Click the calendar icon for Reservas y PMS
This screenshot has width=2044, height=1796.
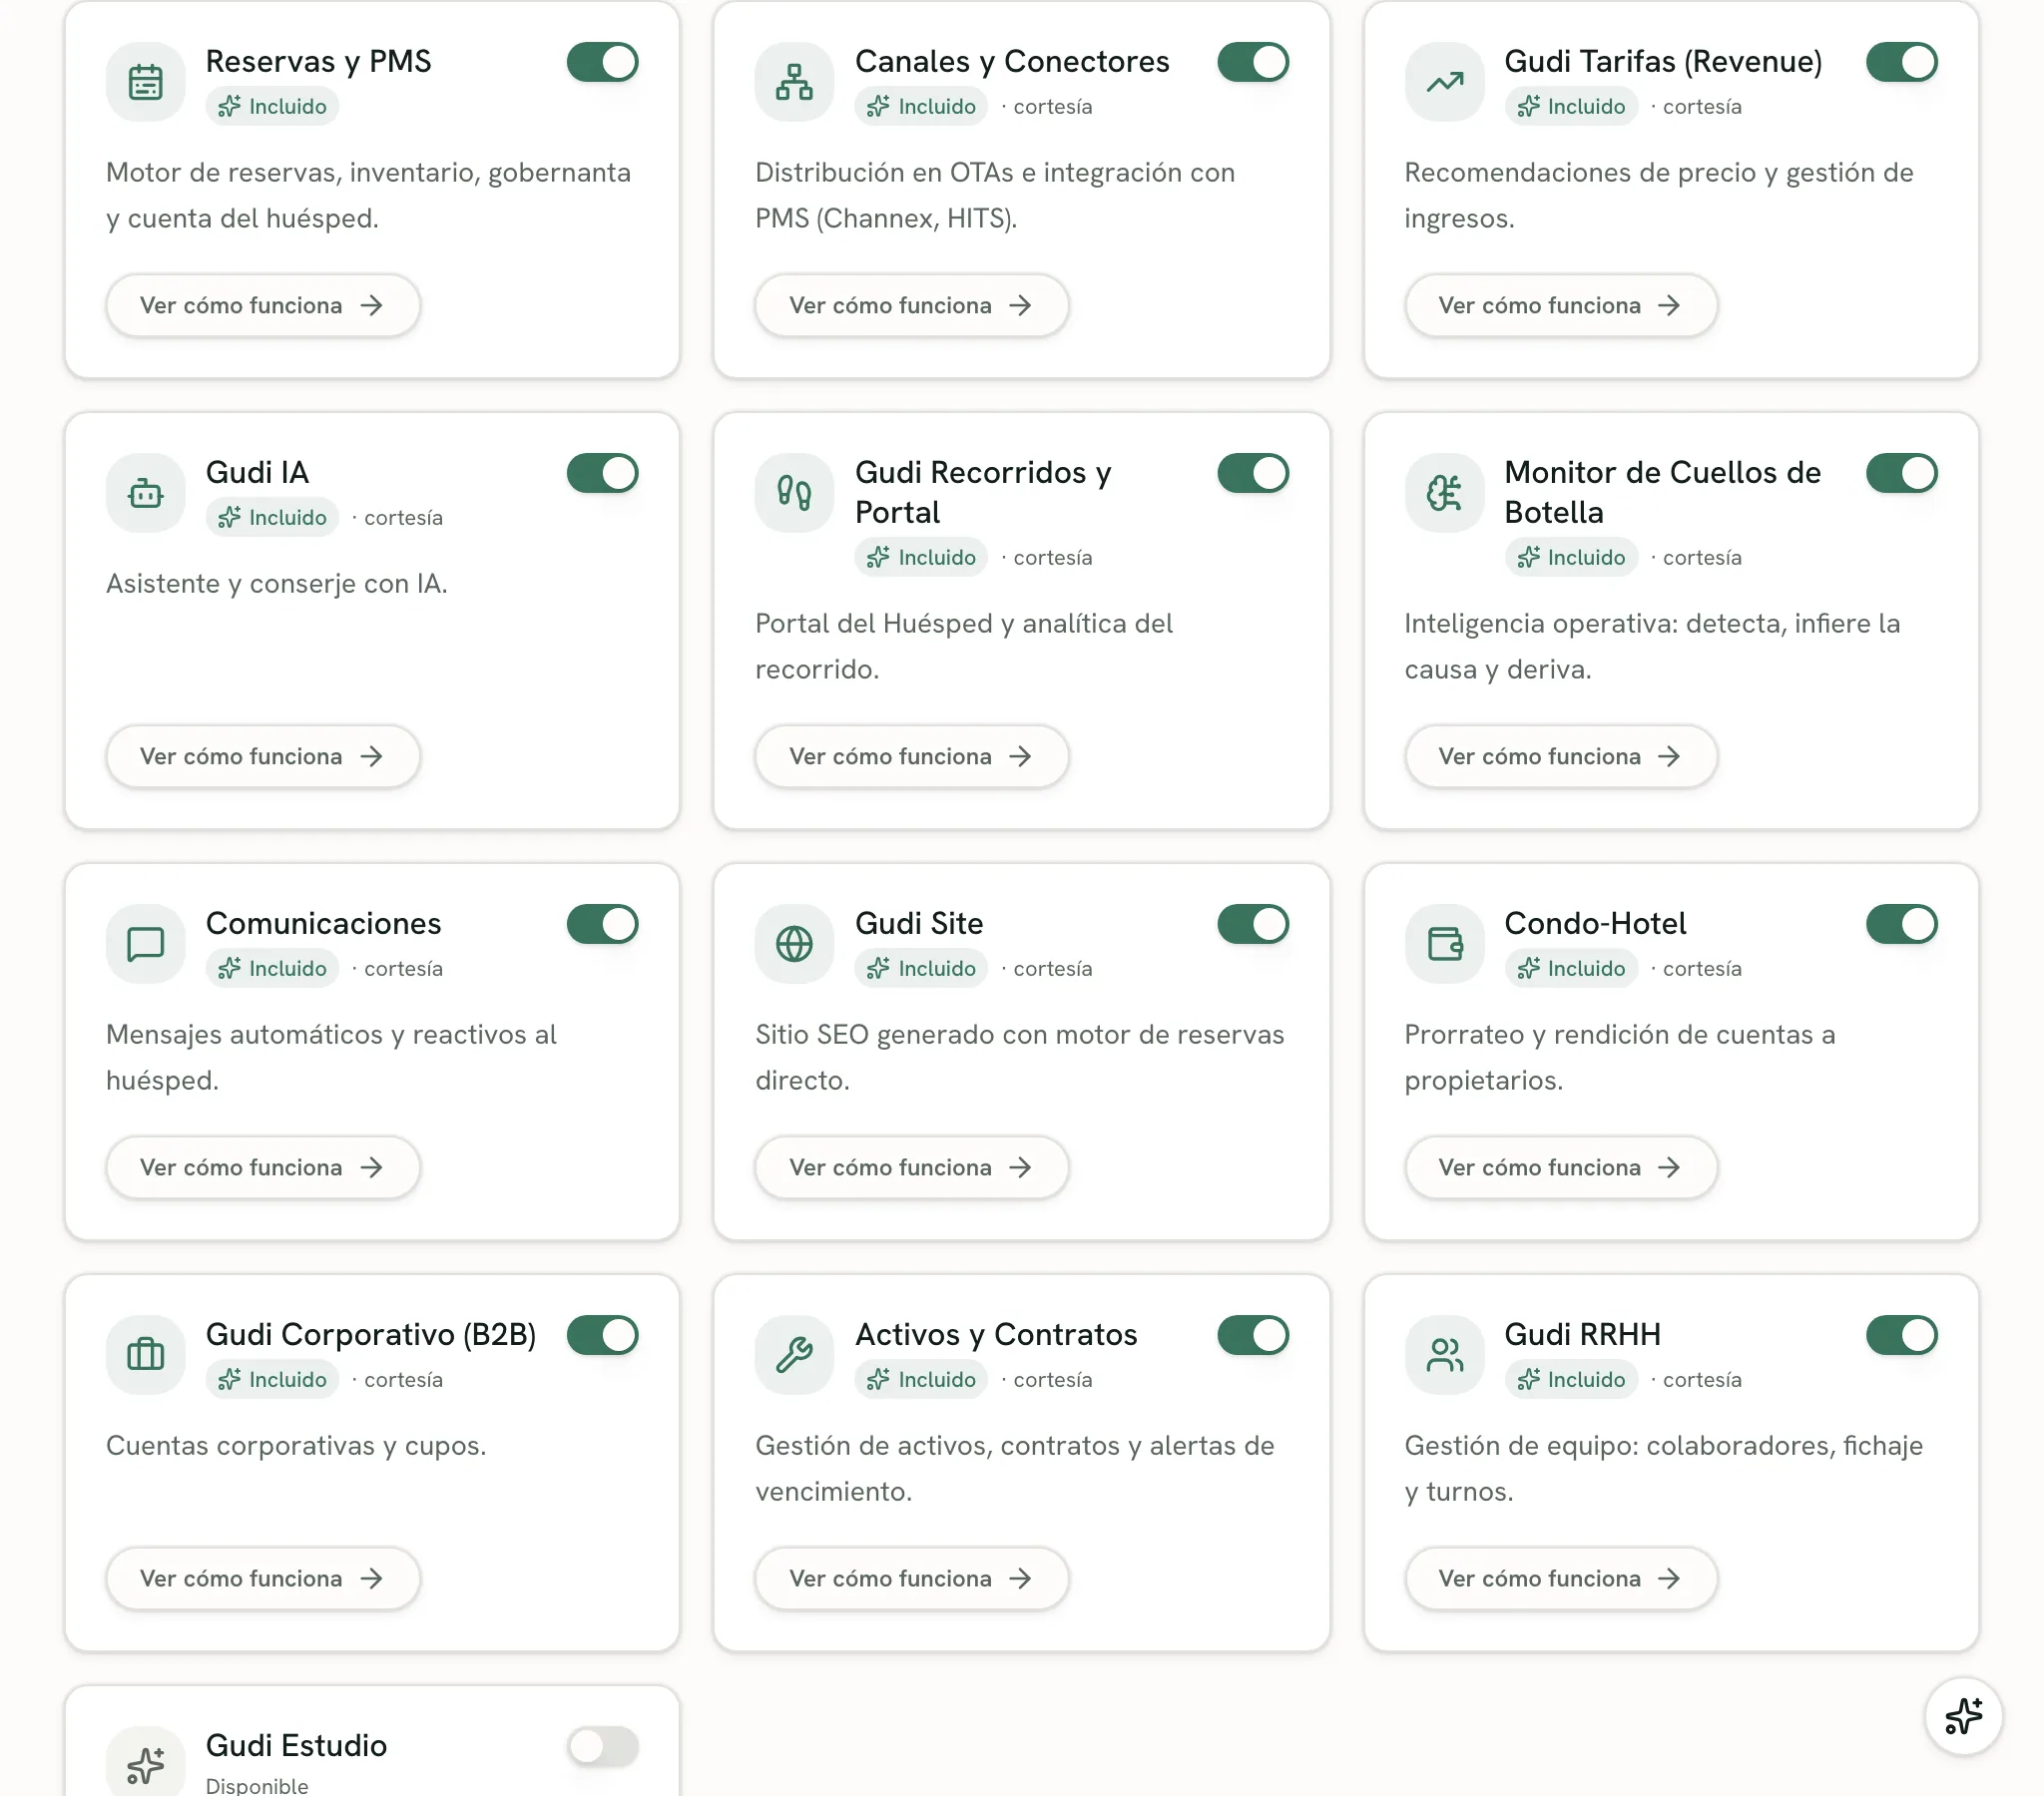coord(145,82)
